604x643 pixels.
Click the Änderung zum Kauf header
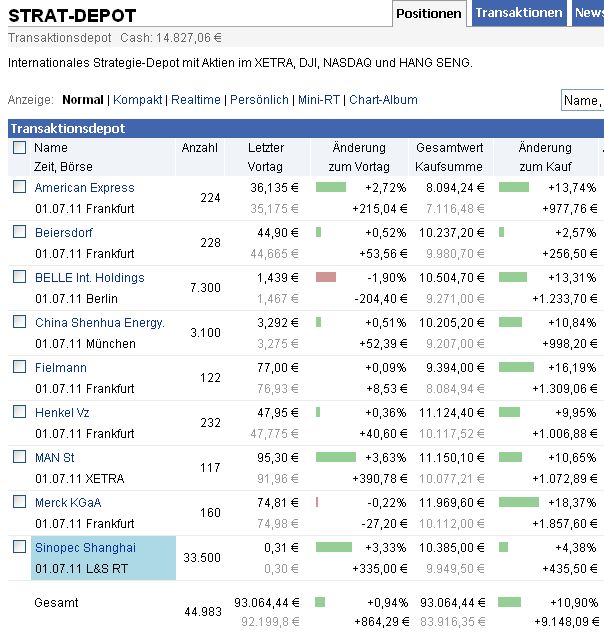click(545, 157)
